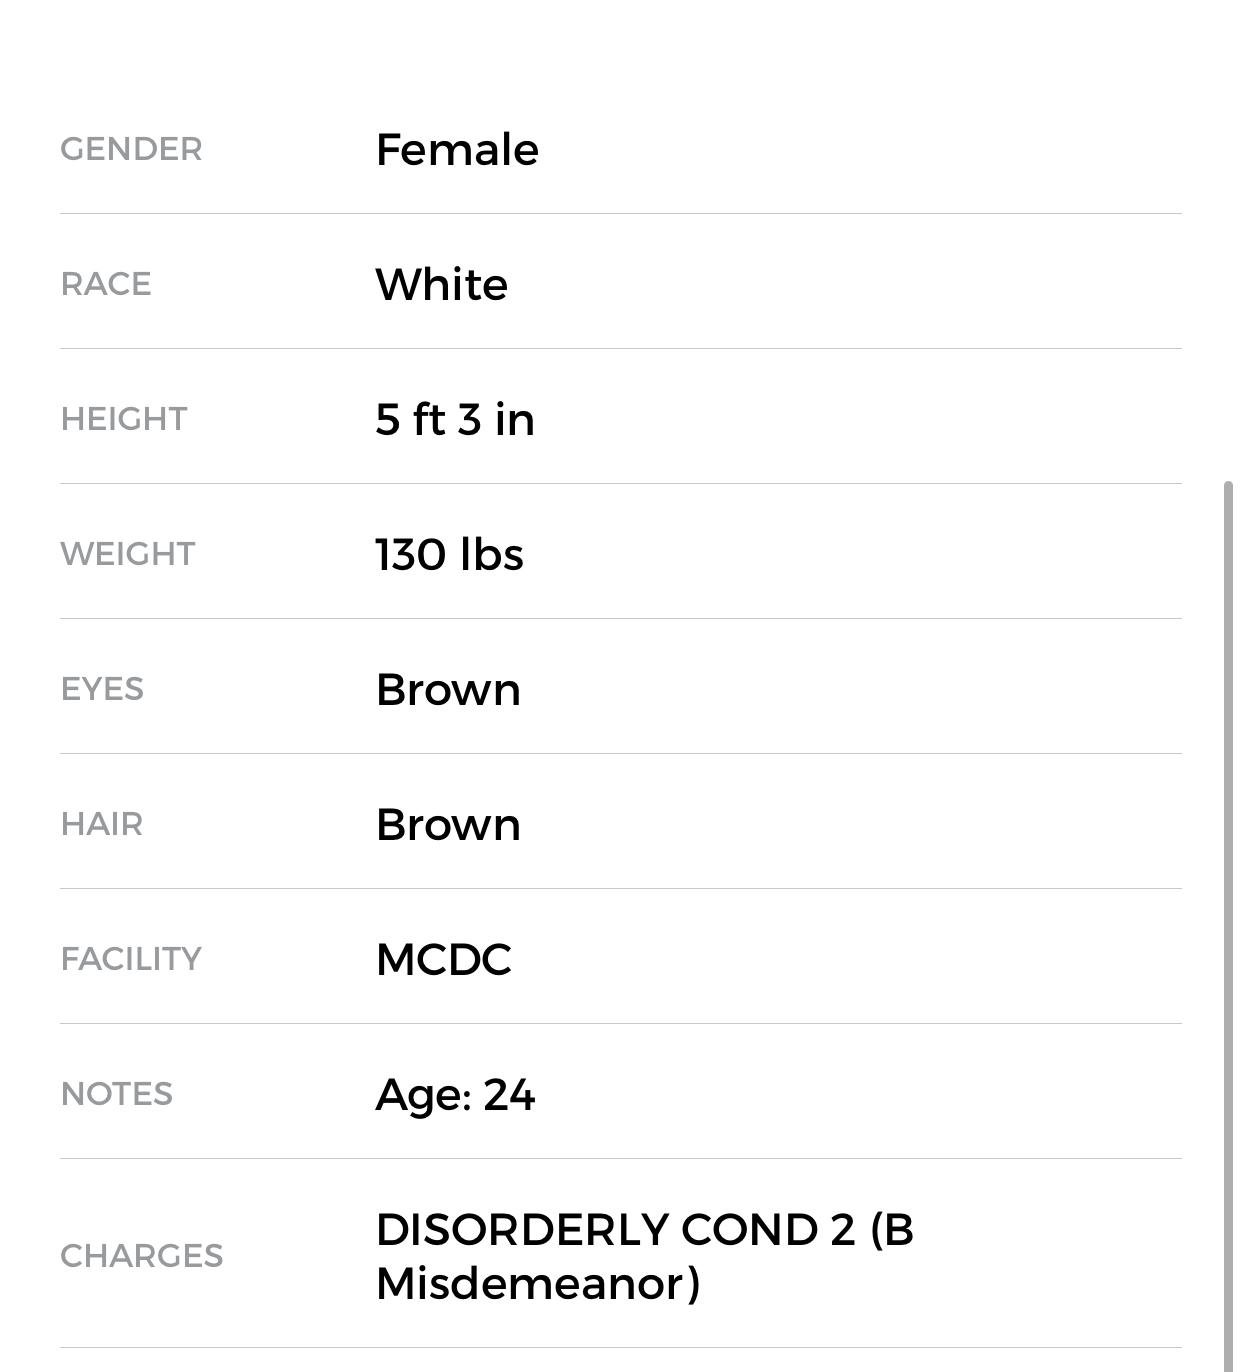Viewport: 1242px width, 1372px height.
Task: Click the RACE field label
Action: [x=106, y=284]
